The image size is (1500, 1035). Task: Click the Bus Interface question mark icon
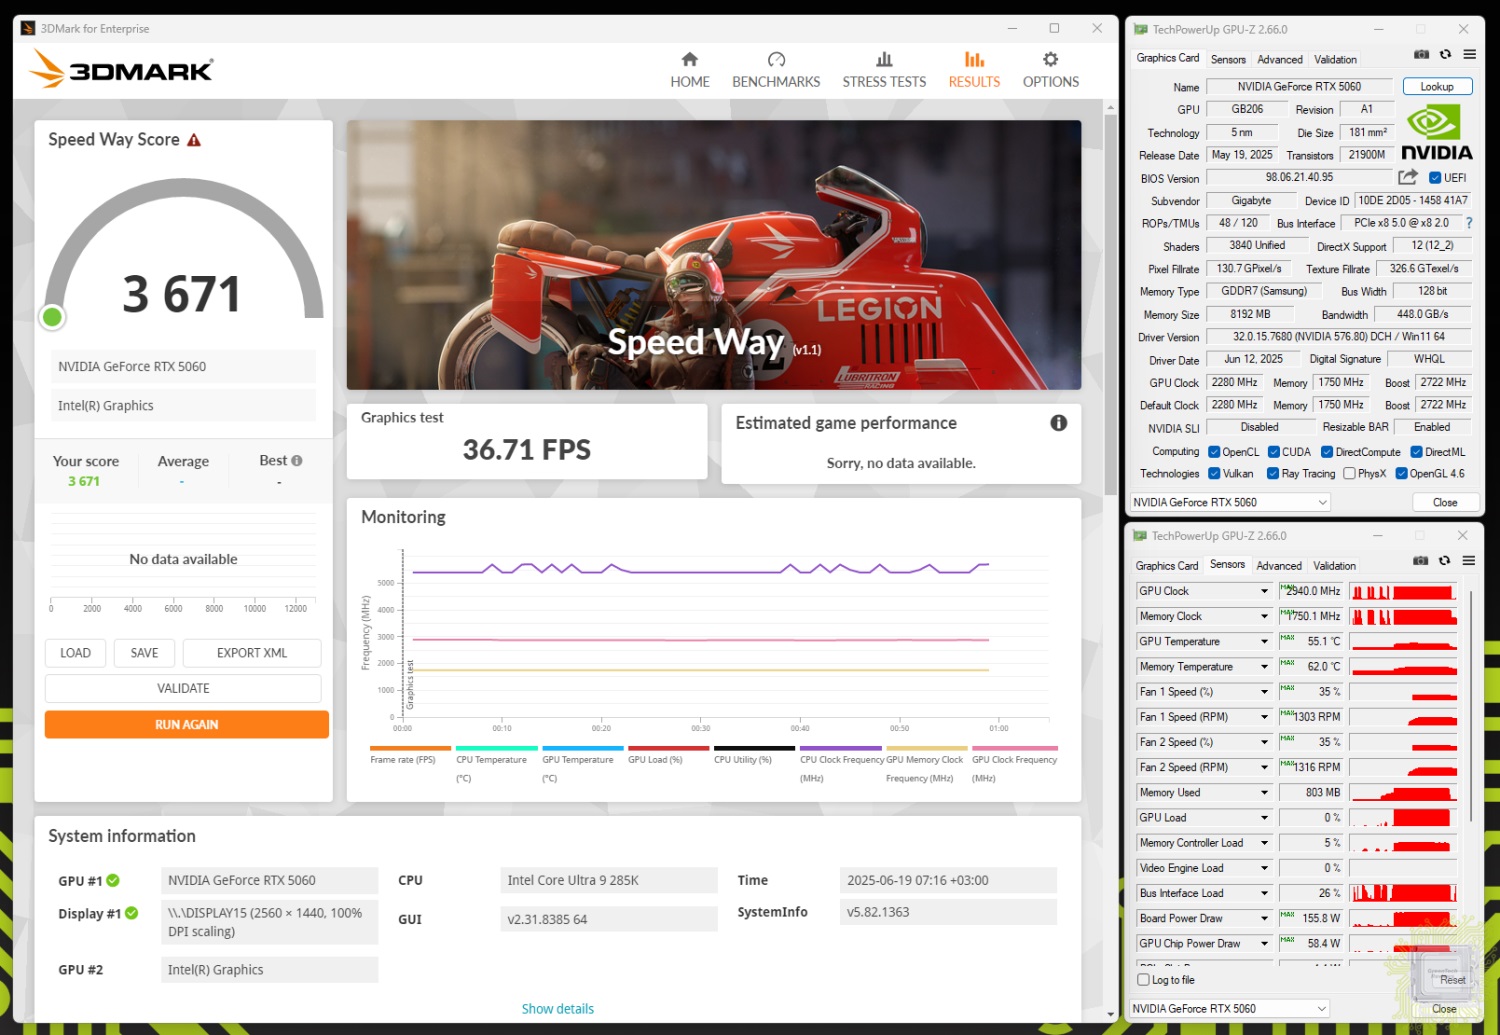[1469, 224]
